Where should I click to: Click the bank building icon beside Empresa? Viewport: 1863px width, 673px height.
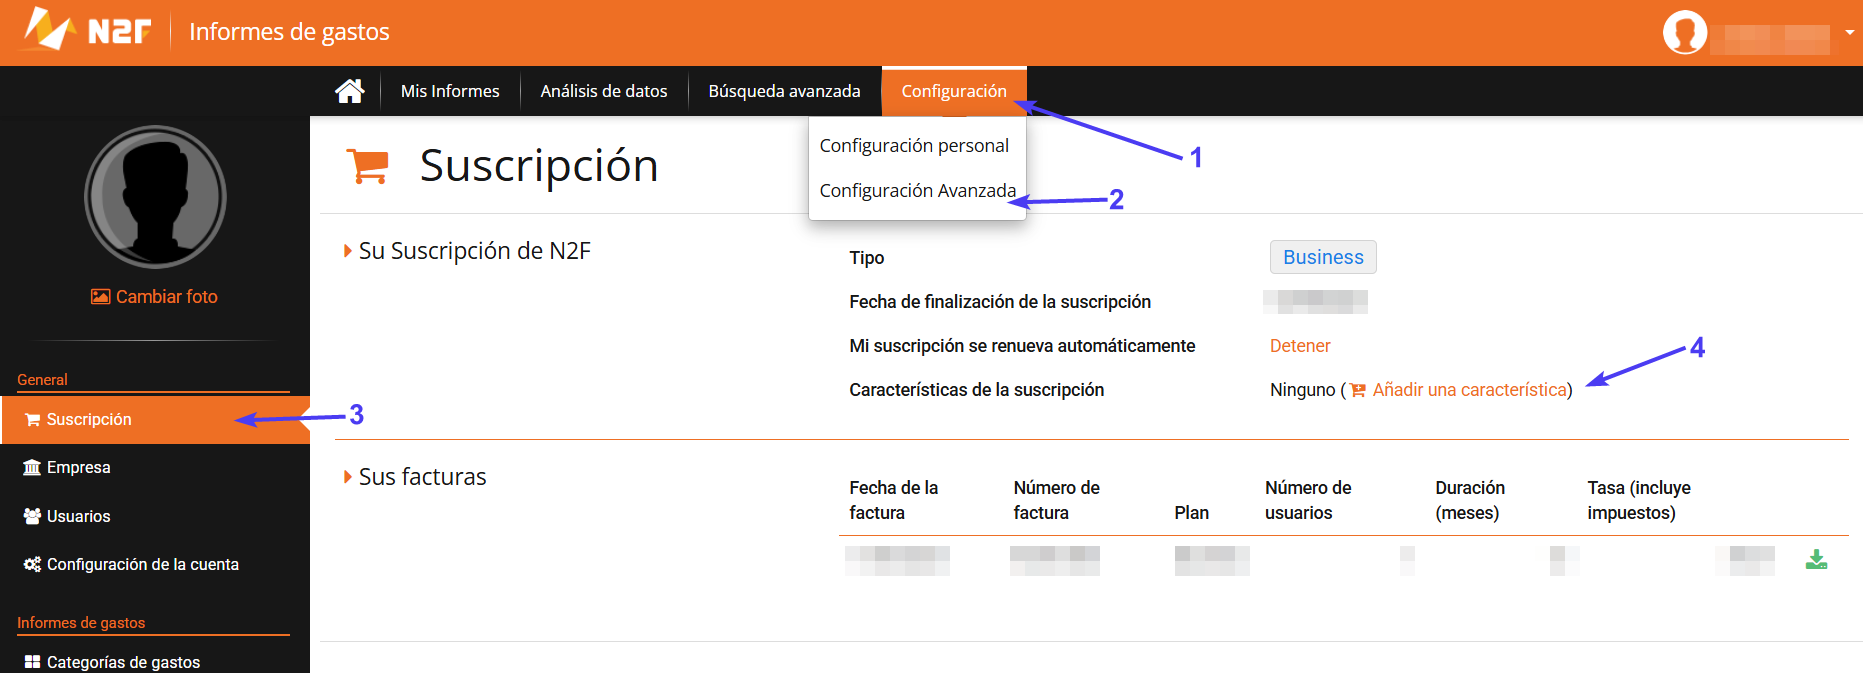[x=32, y=468]
